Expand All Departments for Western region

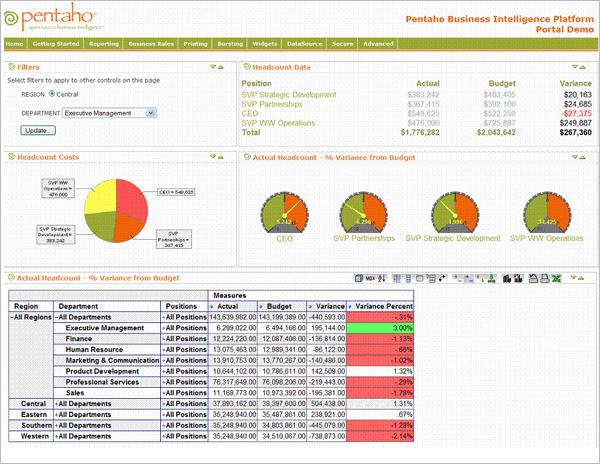57,436
